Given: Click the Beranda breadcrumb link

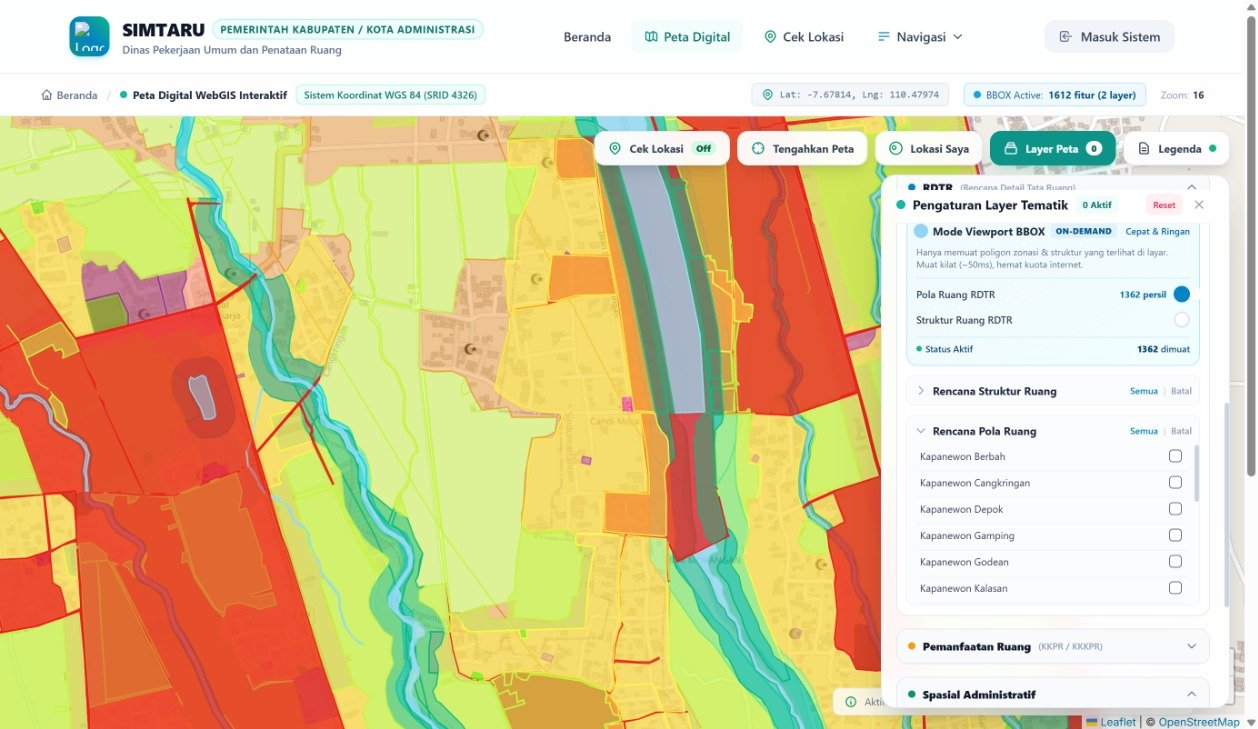Looking at the screenshot, I should (69, 95).
